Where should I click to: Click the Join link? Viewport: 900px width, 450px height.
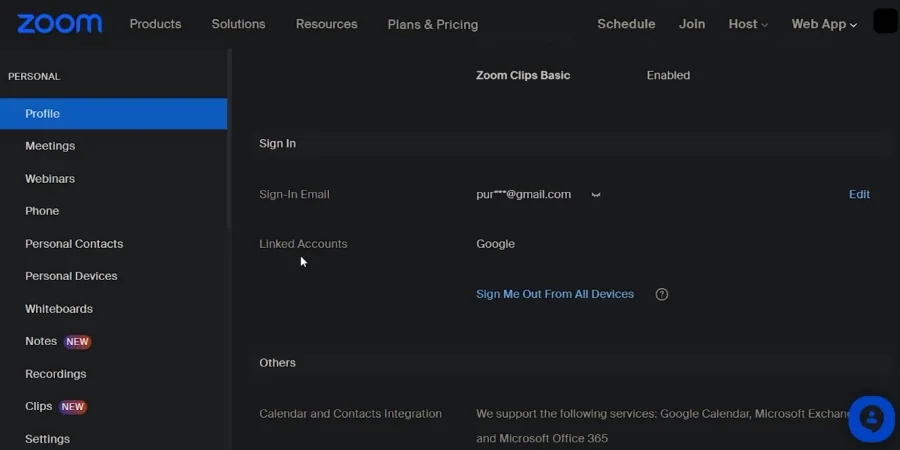click(x=692, y=24)
